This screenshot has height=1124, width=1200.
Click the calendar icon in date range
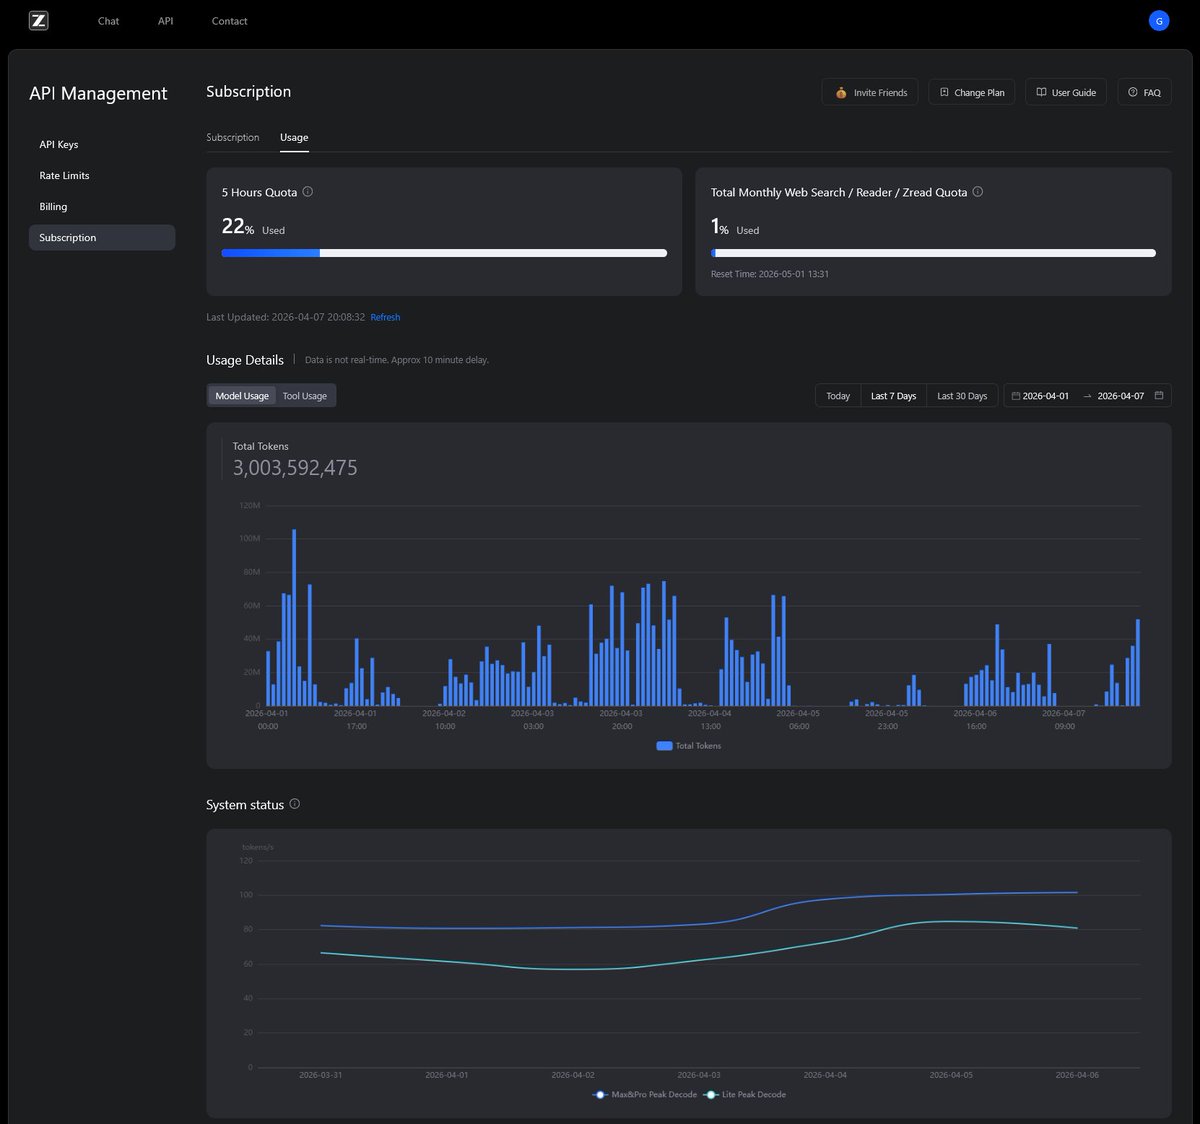1159,396
